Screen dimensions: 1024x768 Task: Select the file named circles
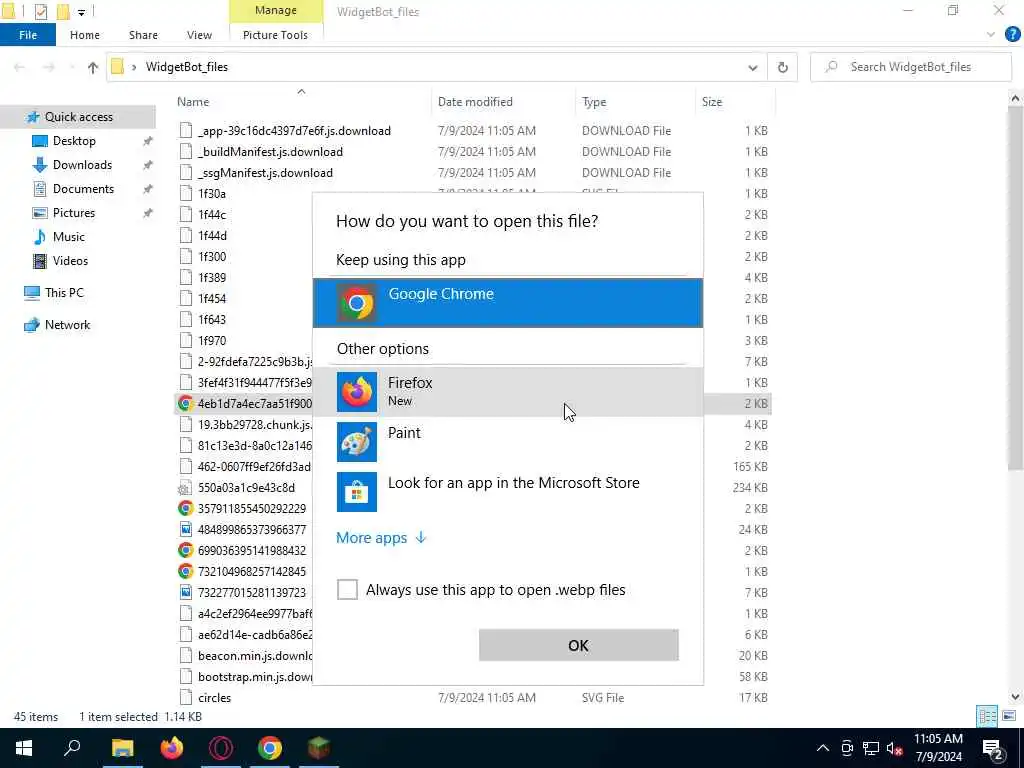click(x=214, y=697)
